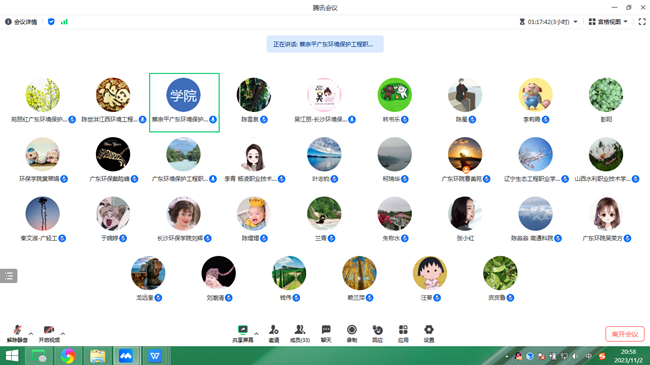Start recording (录制) the meeting
This screenshot has width=650, height=365.
[x=352, y=334]
